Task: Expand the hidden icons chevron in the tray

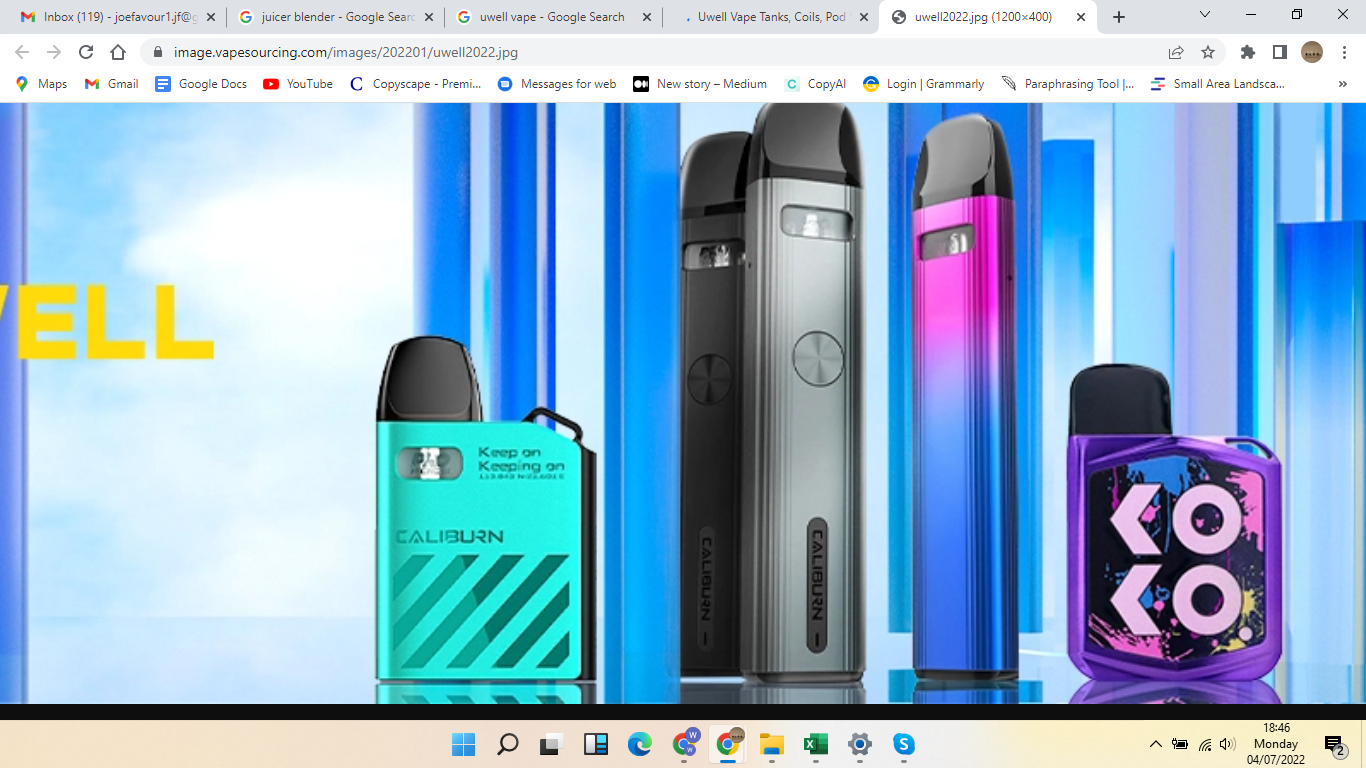Action: pos(1154,744)
